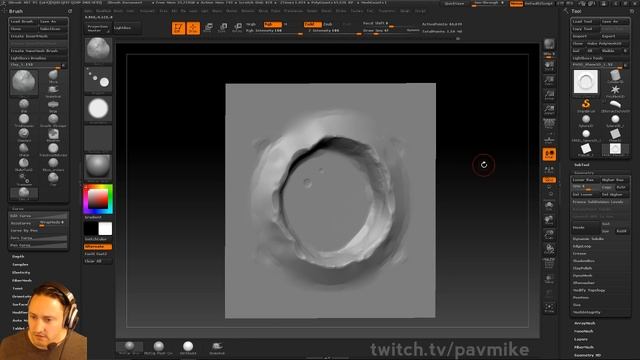Select the black secondary color swatch
The height and width of the screenshot is (360, 640).
click(x=91, y=229)
